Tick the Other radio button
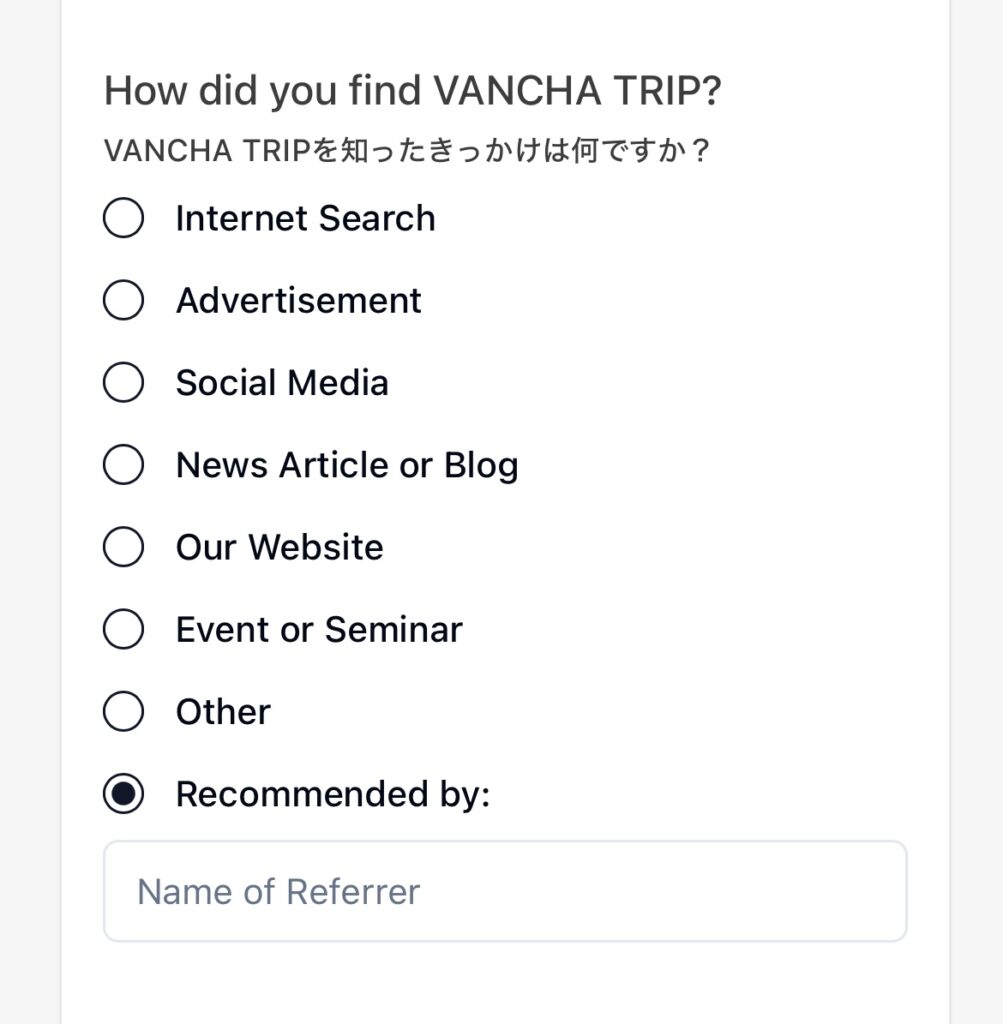 [123, 712]
